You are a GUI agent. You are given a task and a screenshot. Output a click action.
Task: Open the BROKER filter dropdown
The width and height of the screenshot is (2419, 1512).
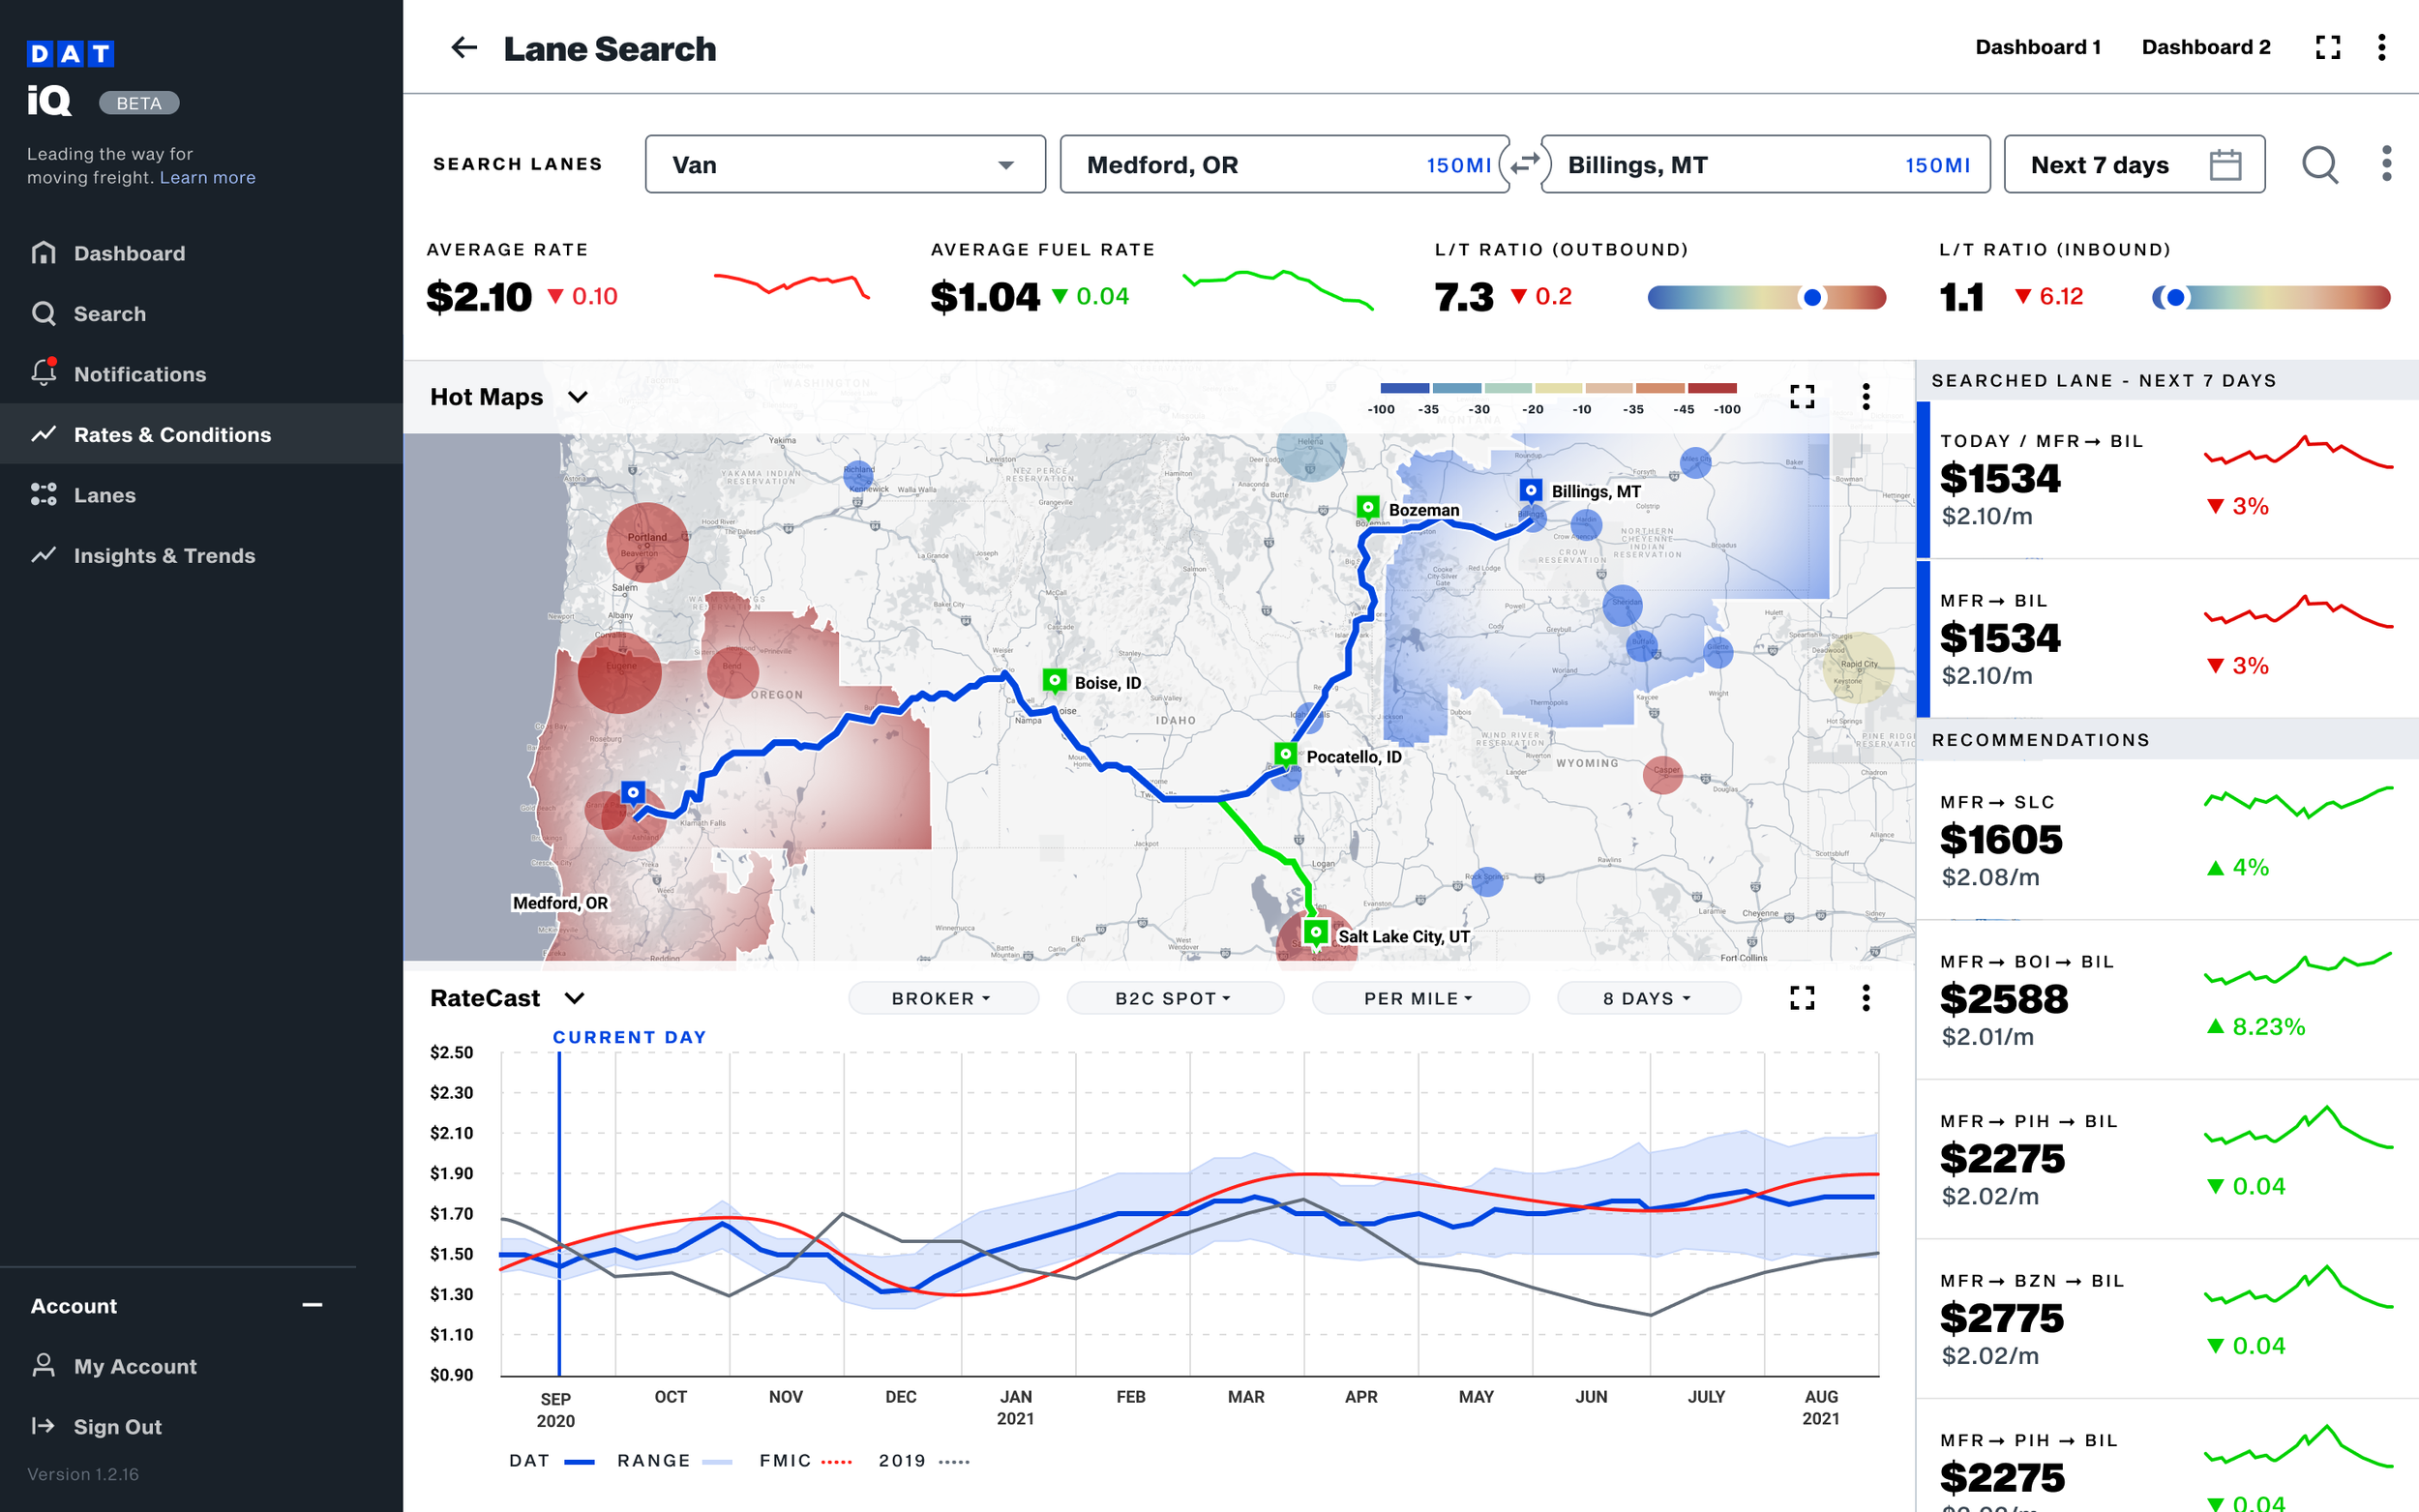[942, 998]
